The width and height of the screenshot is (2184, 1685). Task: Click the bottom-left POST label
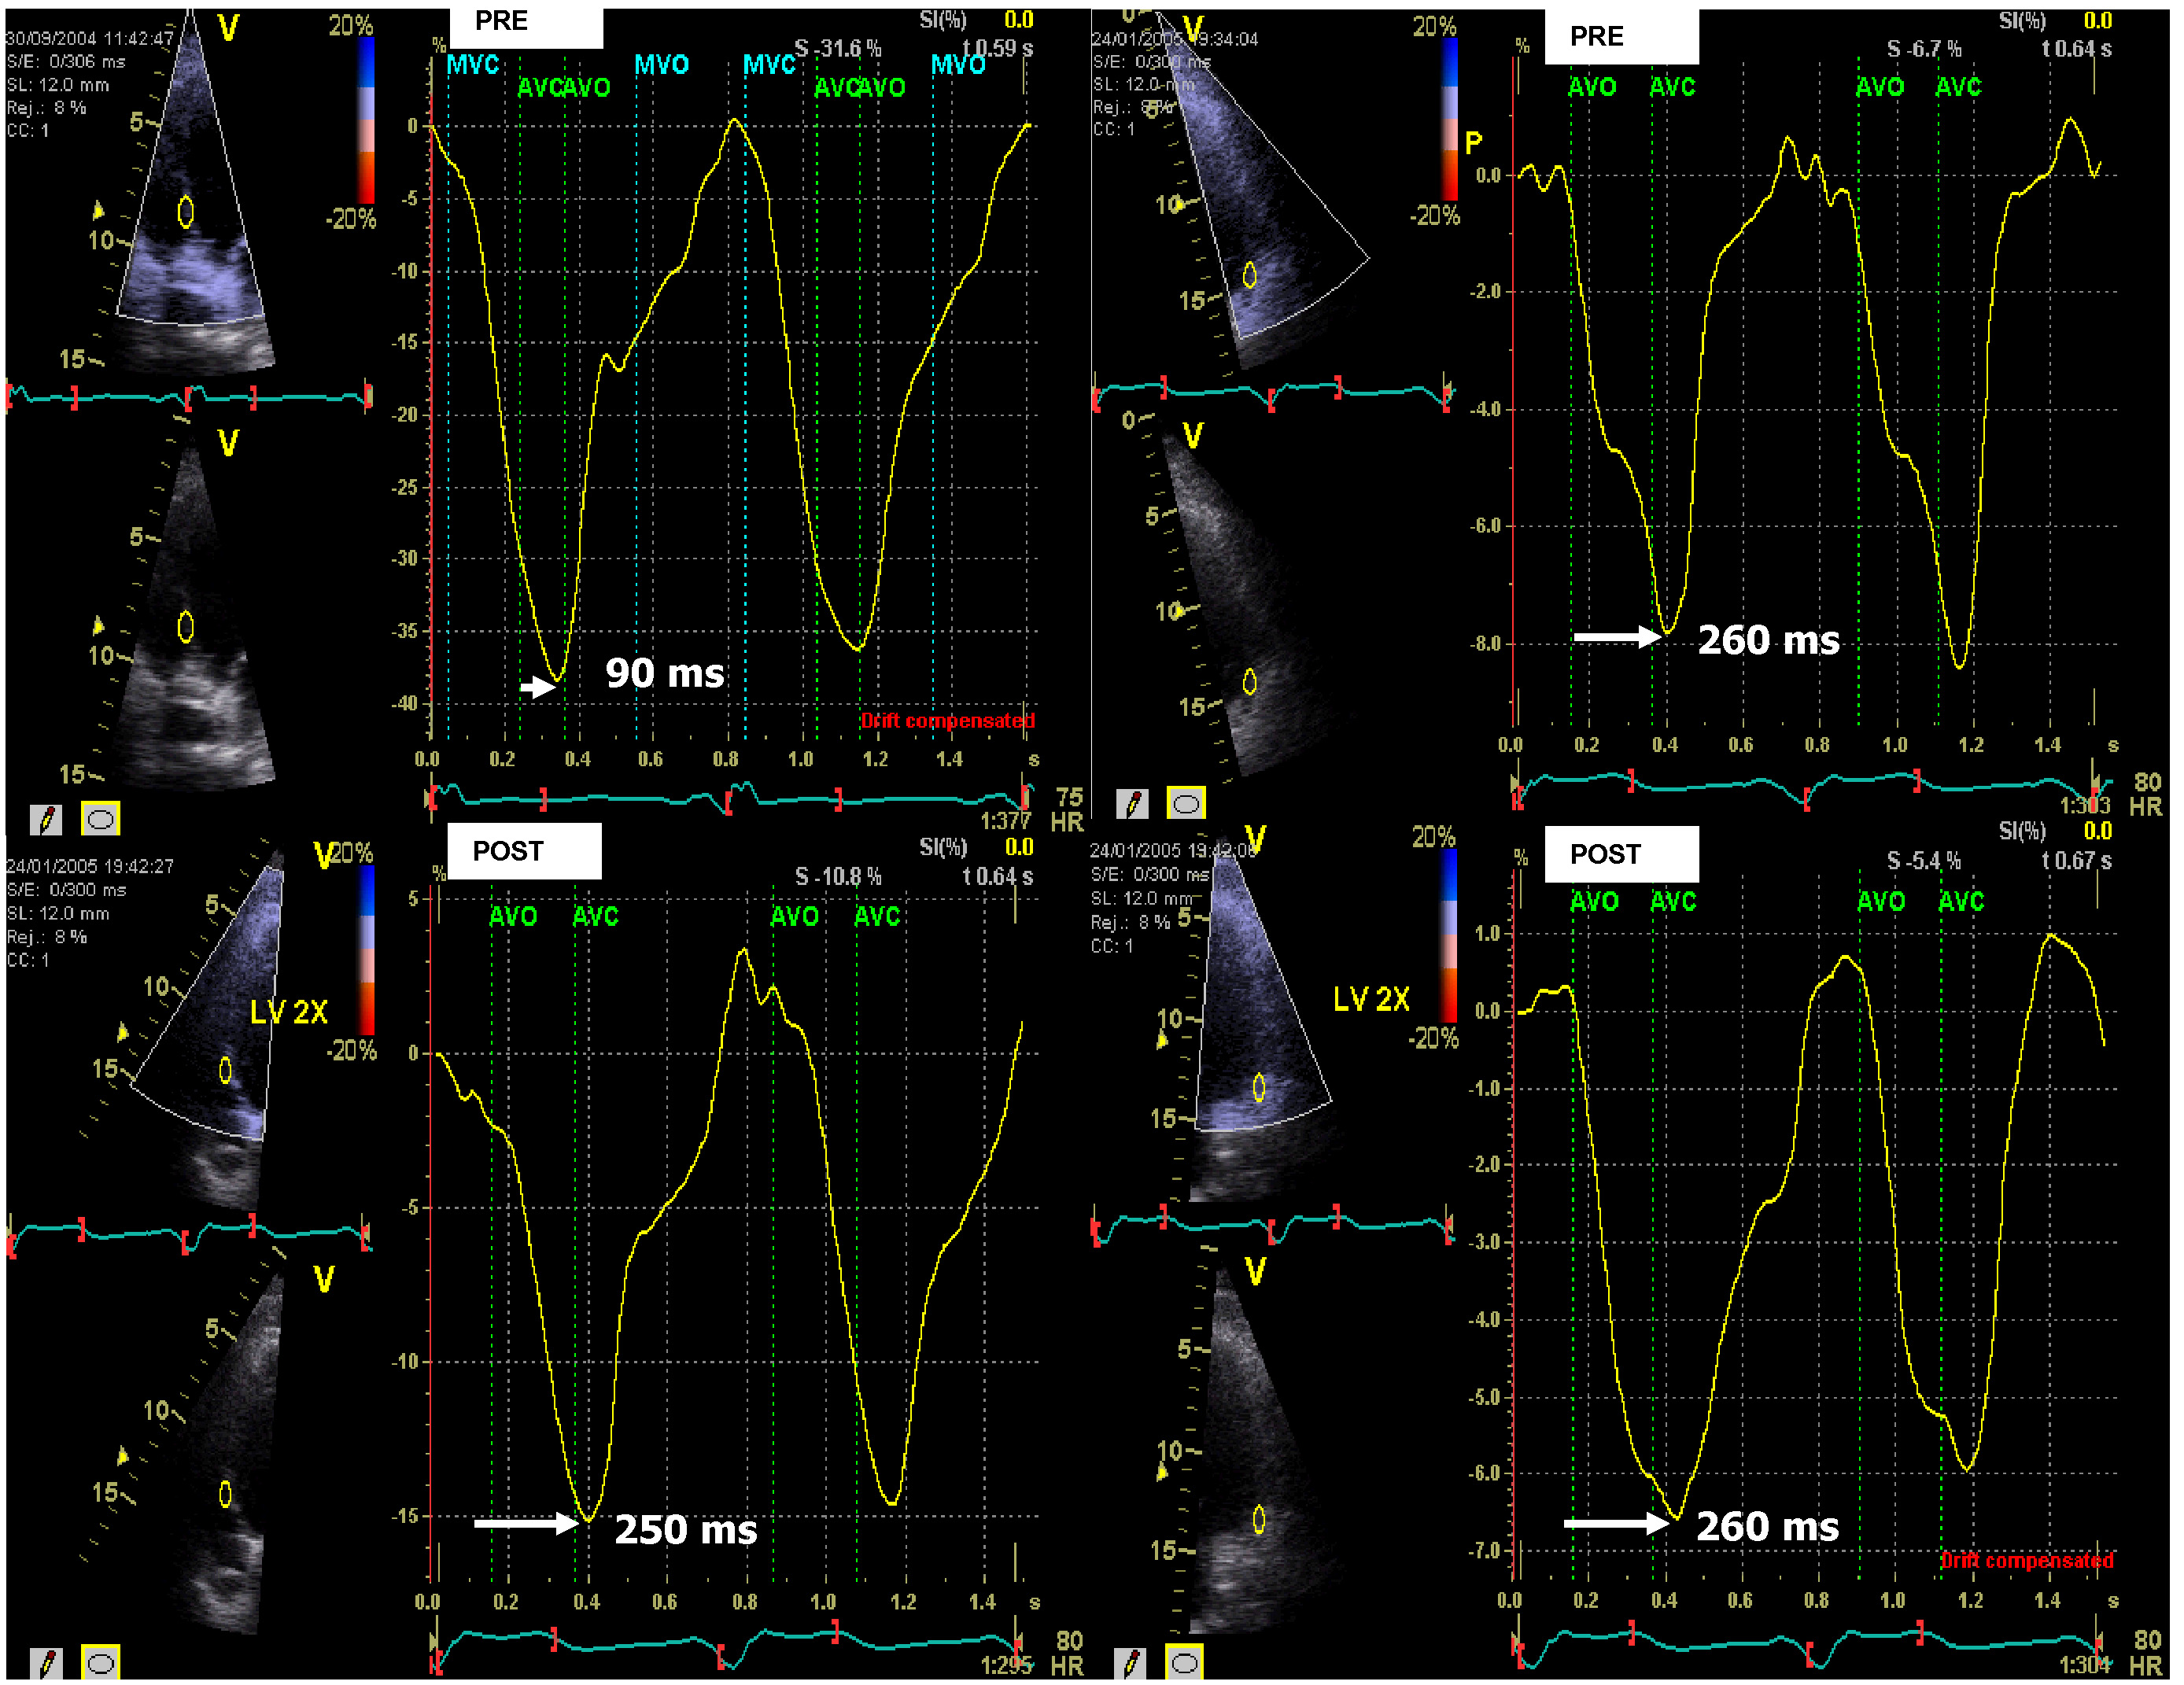coord(508,851)
